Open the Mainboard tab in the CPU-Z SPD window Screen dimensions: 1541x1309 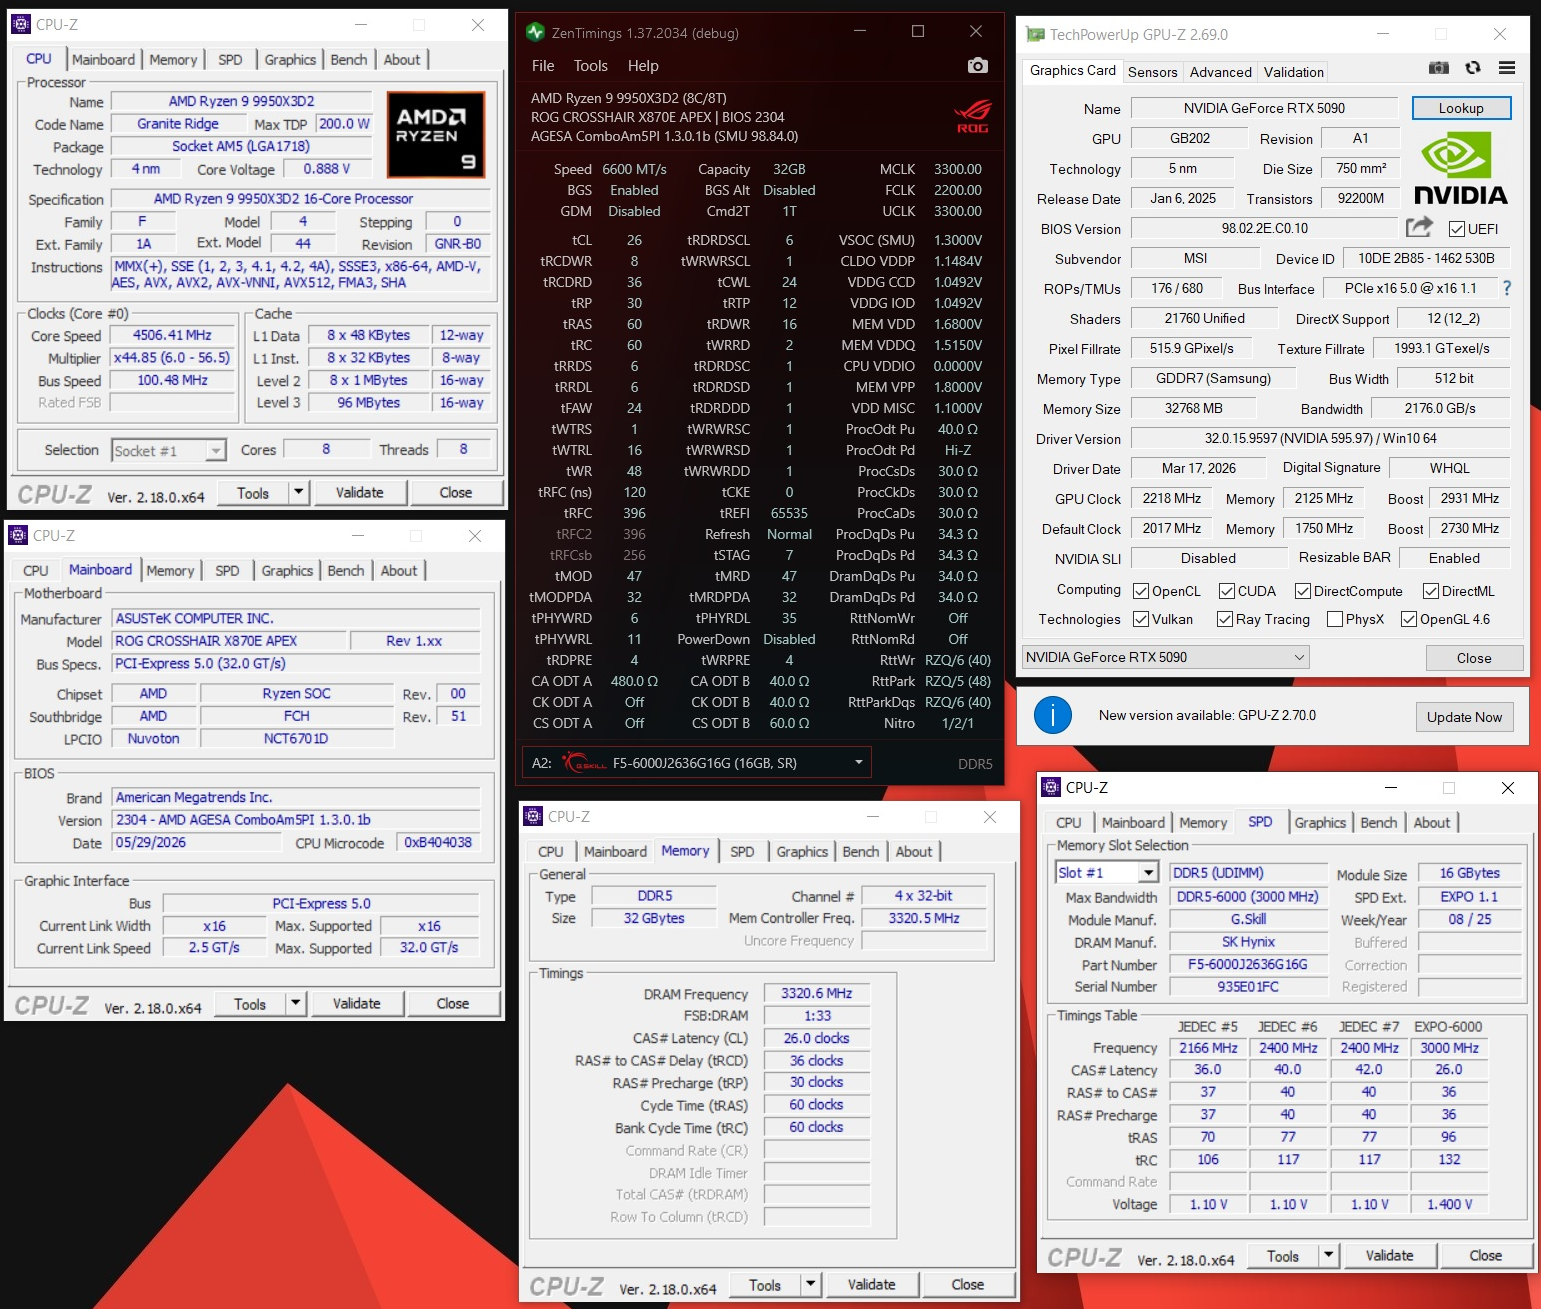[1133, 822]
